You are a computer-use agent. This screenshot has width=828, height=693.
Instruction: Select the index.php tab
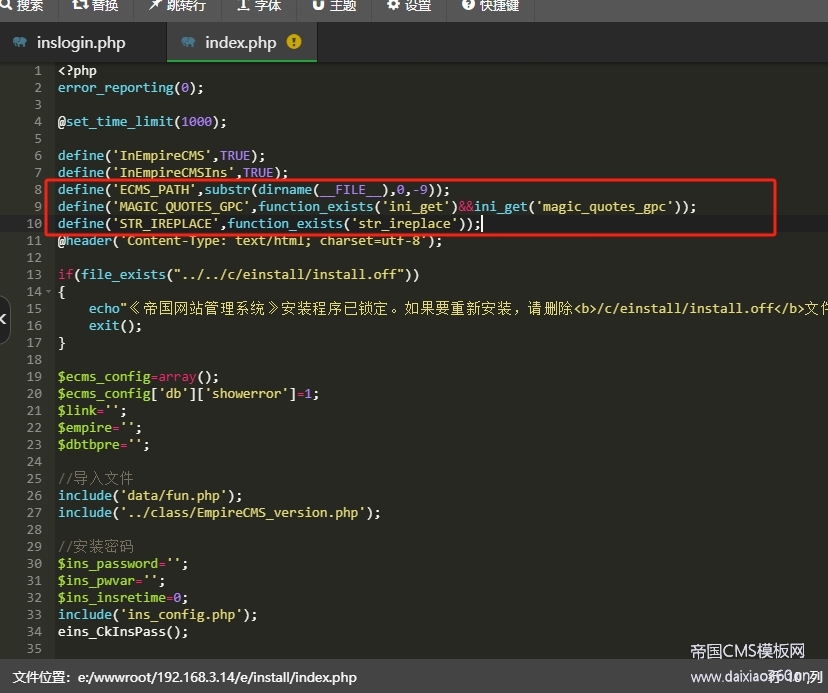tap(240, 43)
